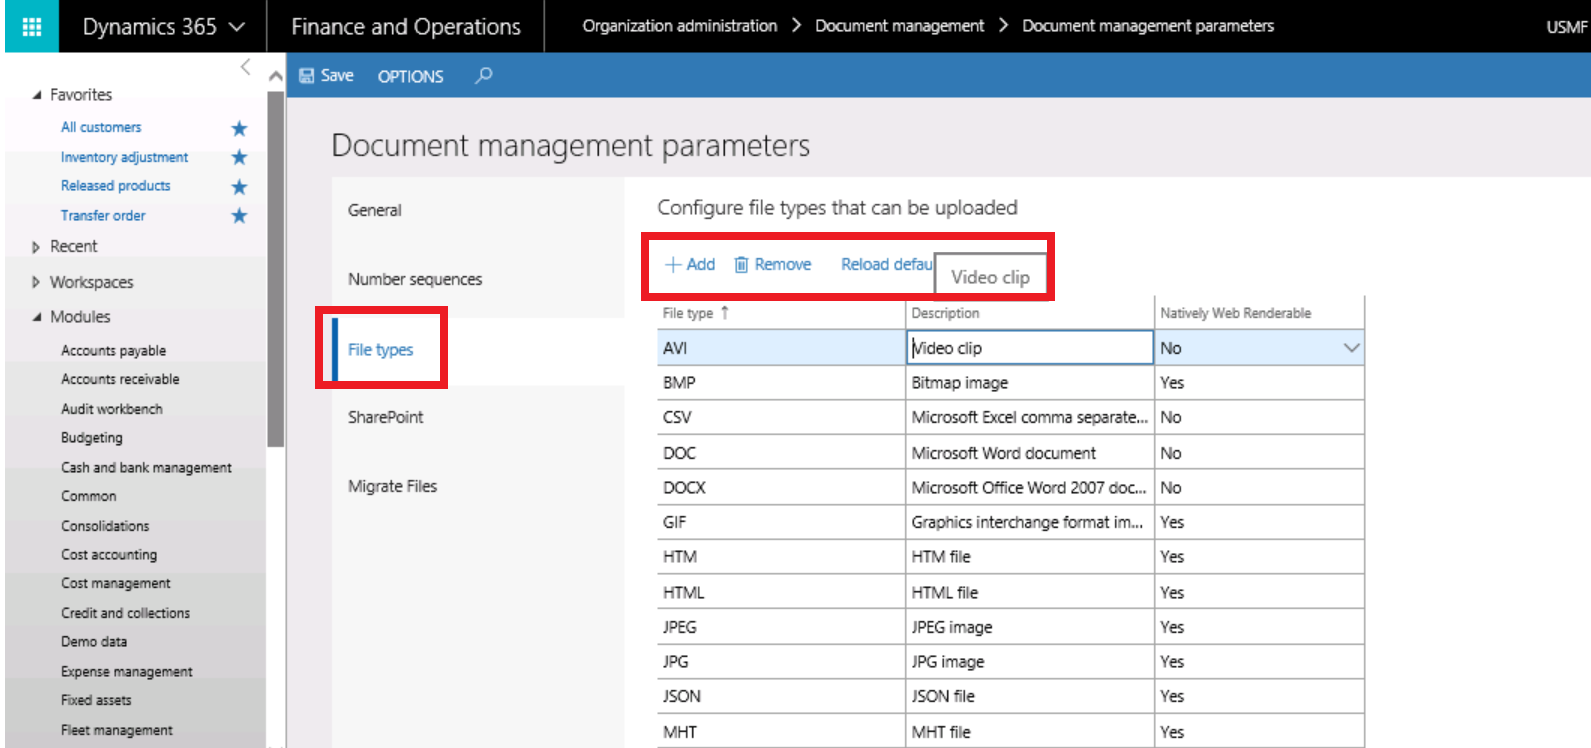Open the Fixed assets module
Screen dimensions: 1591x748
(x=96, y=701)
